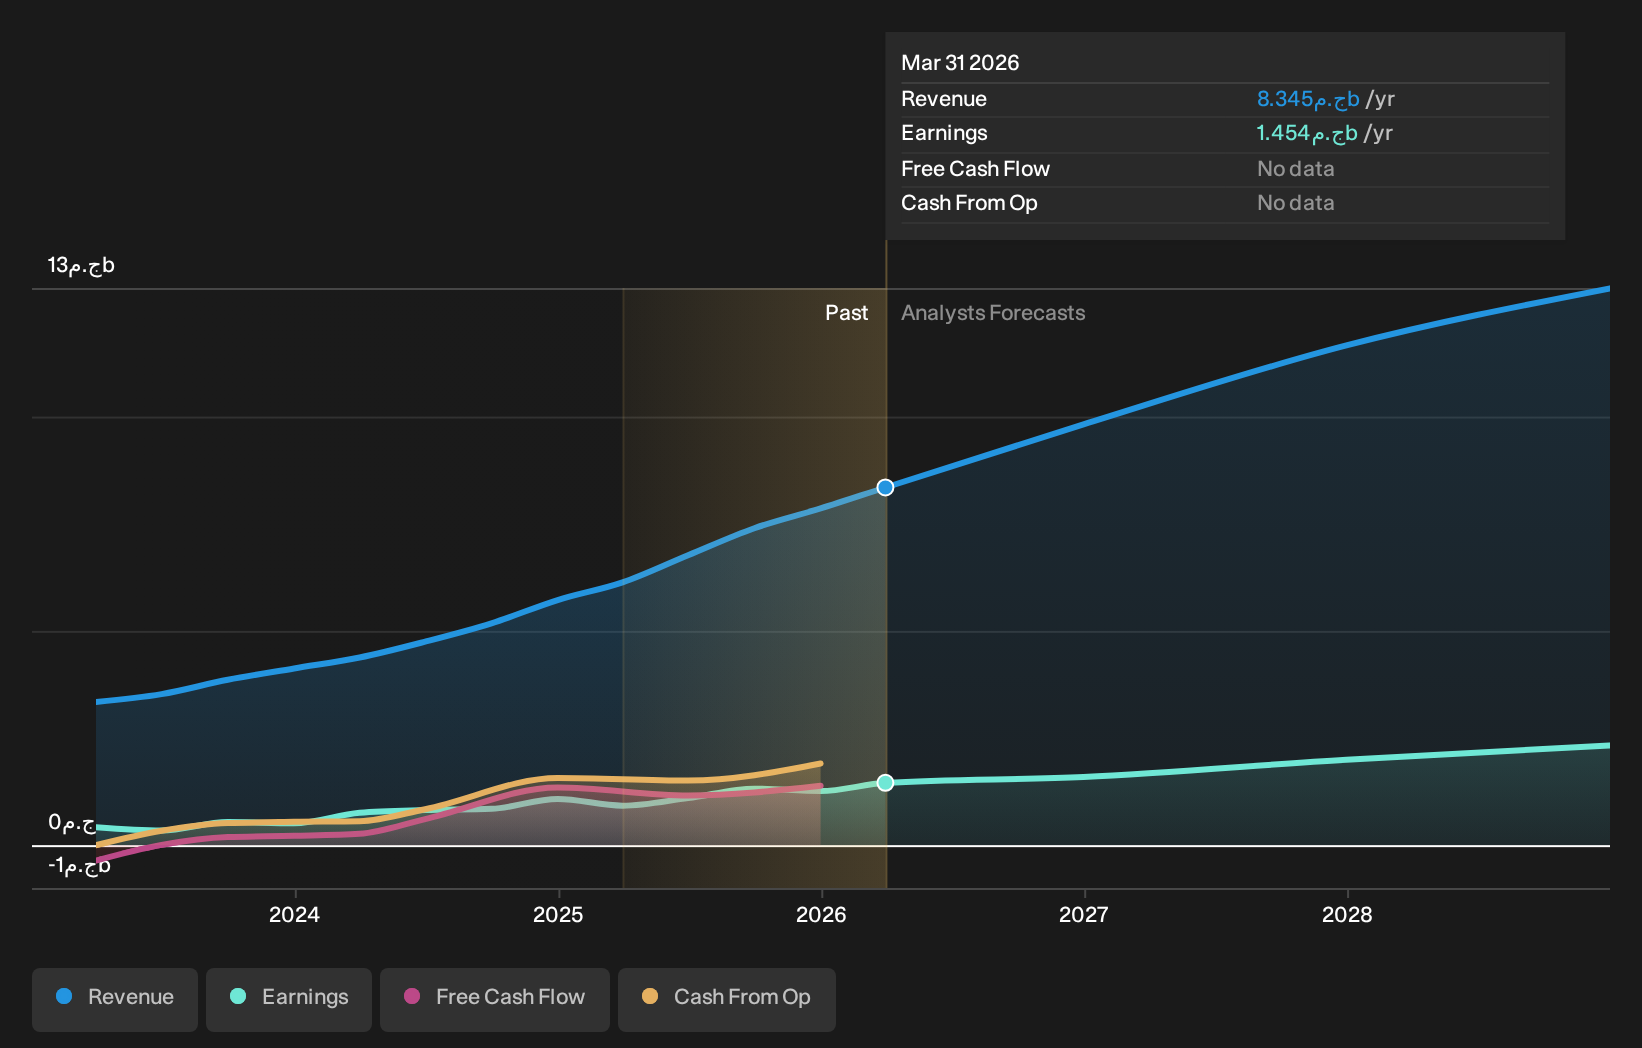1642x1048 pixels.
Task: Click 'No data' beside Free Cash Flow
Action: [x=1295, y=169]
